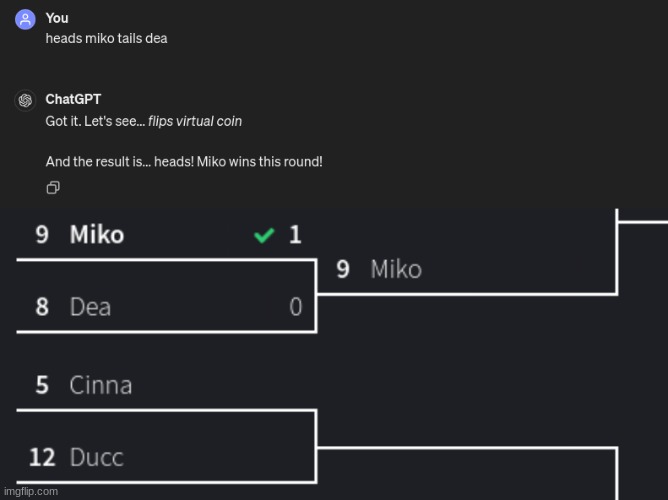Select Ducc in the bracket
The height and width of the screenshot is (500, 668).
tap(96, 458)
